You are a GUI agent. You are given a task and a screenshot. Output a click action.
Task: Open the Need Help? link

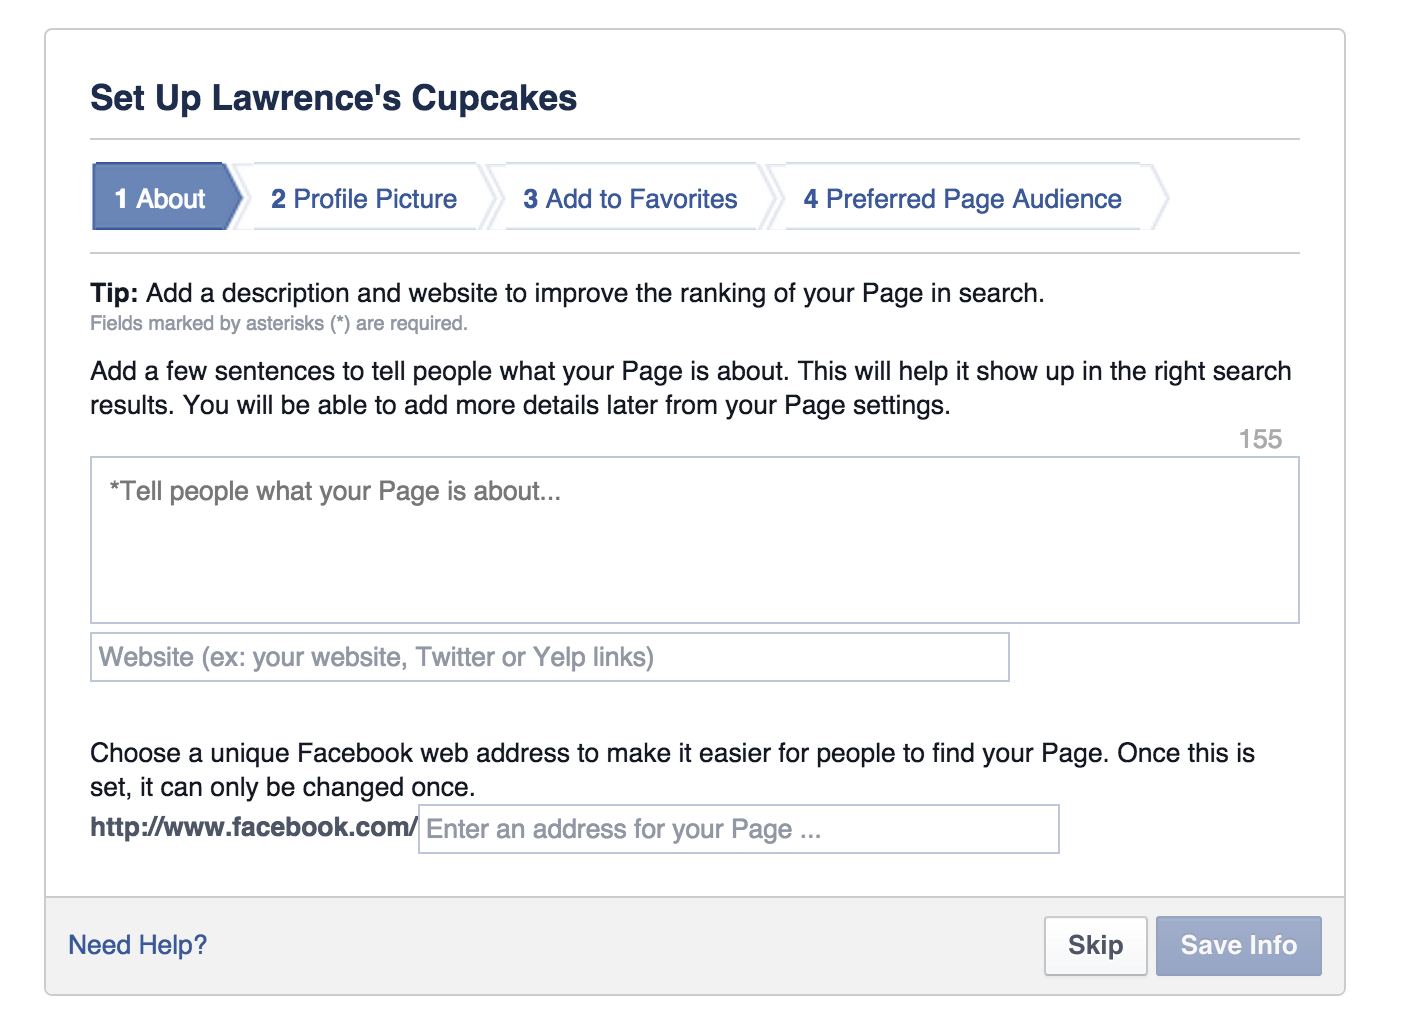click(138, 945)
